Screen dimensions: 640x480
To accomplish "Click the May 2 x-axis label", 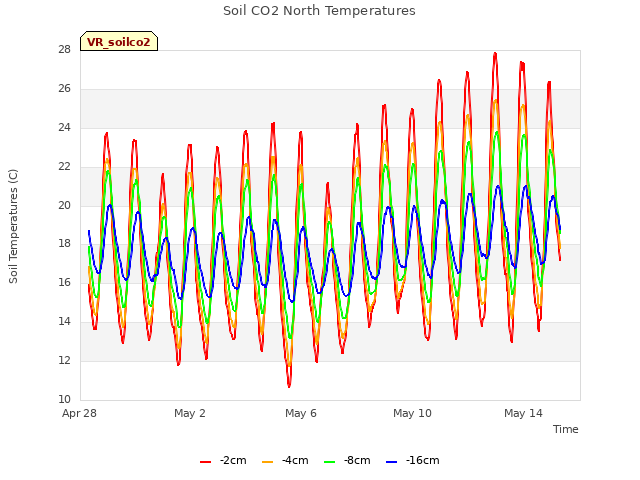I will tap(190, 413).
